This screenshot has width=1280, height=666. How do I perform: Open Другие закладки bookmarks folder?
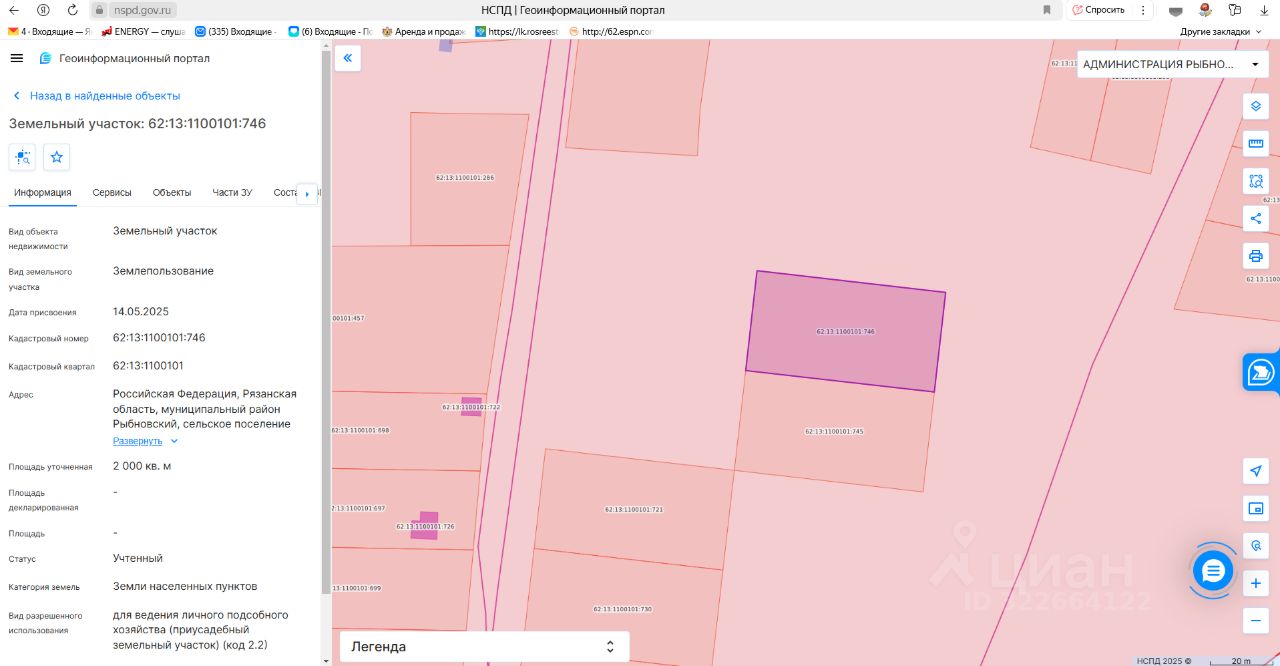1220,32
